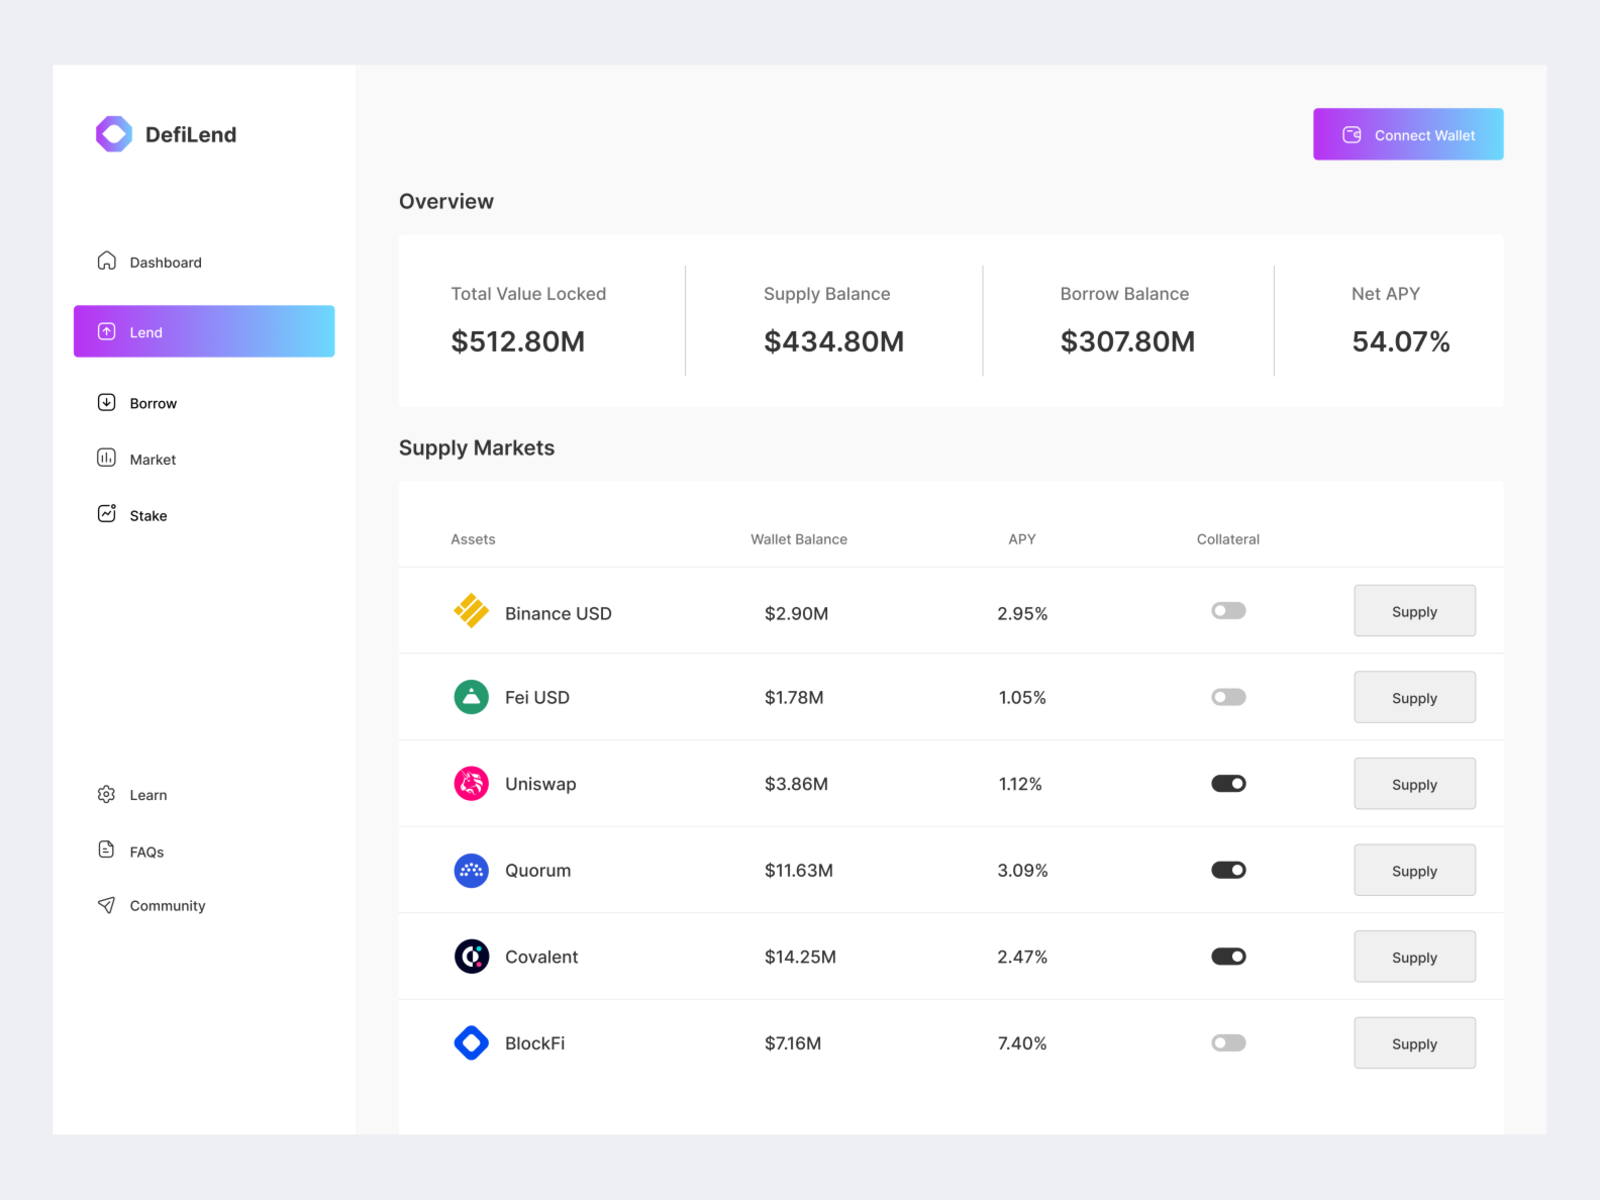
Task: Click the DefiLend logo icon
Action: [x=112, y=133]
